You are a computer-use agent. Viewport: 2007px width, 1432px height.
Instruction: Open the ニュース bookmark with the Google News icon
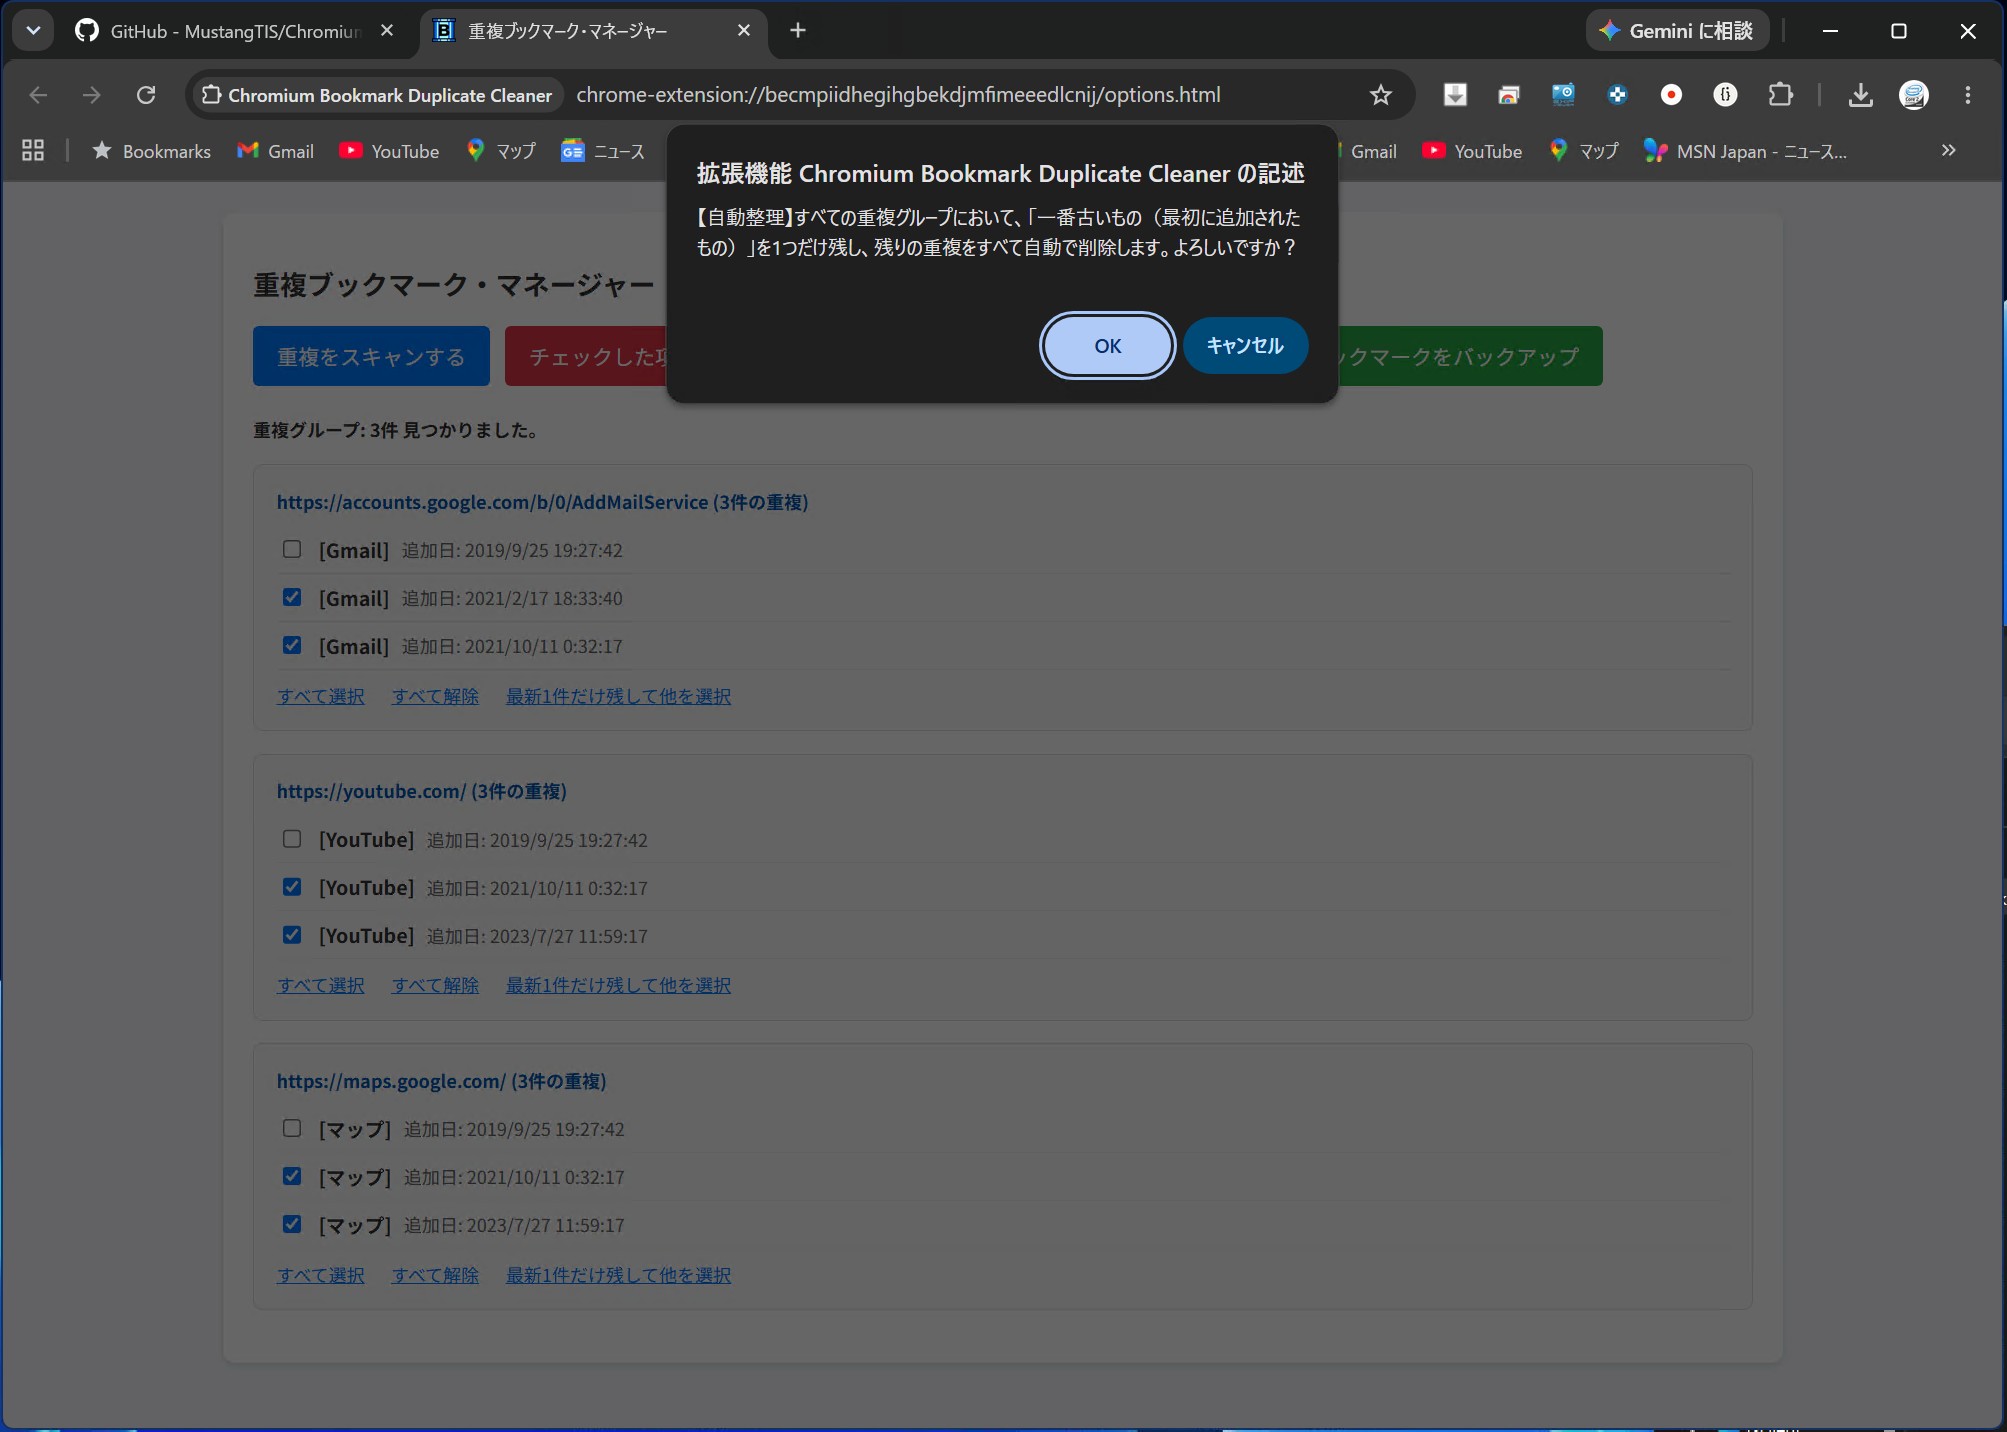coord(603,151)
